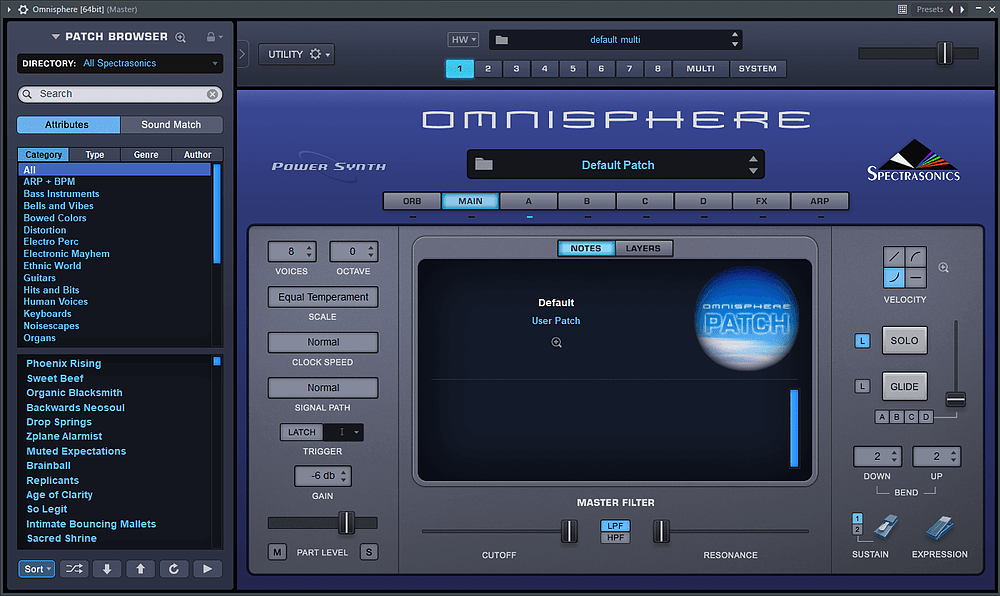Open the default multi dropdown
Screen dimensions: 1000x596
[614, 39]
